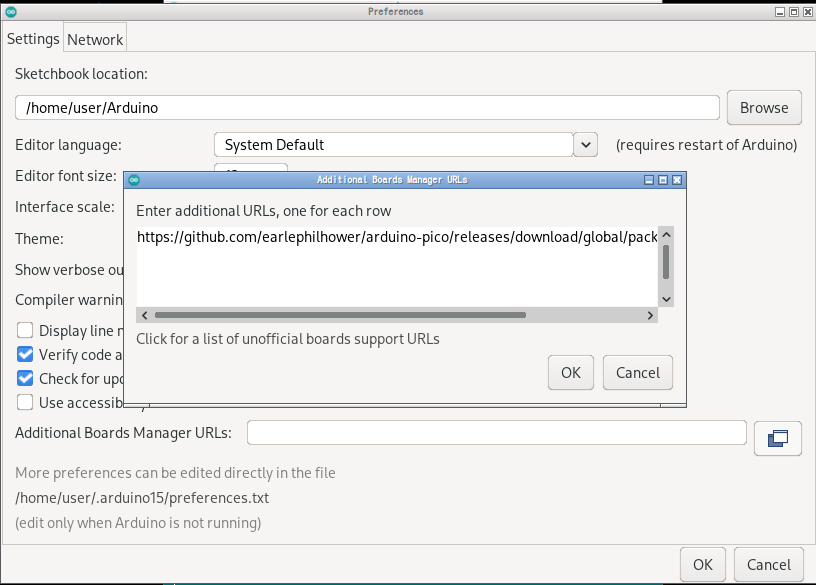Click the 'Theme:' label
Viewport: 816px width, 585px height.
tap(40, 239)
